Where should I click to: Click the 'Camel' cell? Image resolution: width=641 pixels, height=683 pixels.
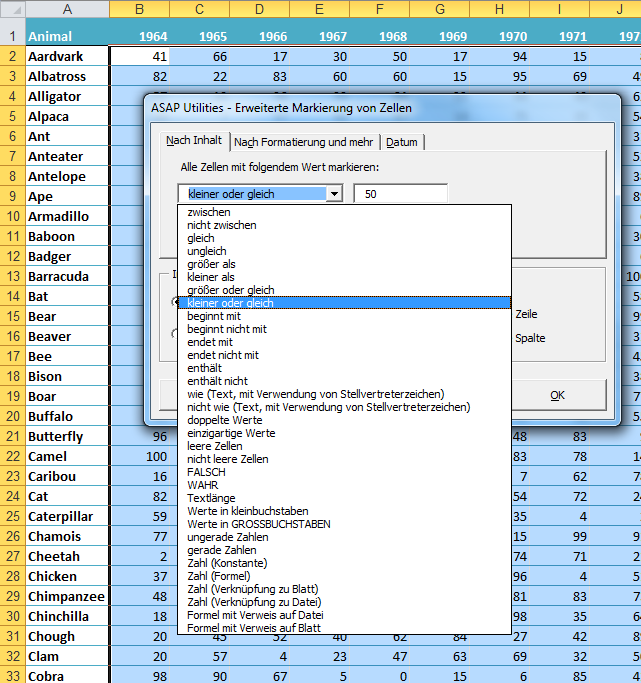click(x=67, y=456)
